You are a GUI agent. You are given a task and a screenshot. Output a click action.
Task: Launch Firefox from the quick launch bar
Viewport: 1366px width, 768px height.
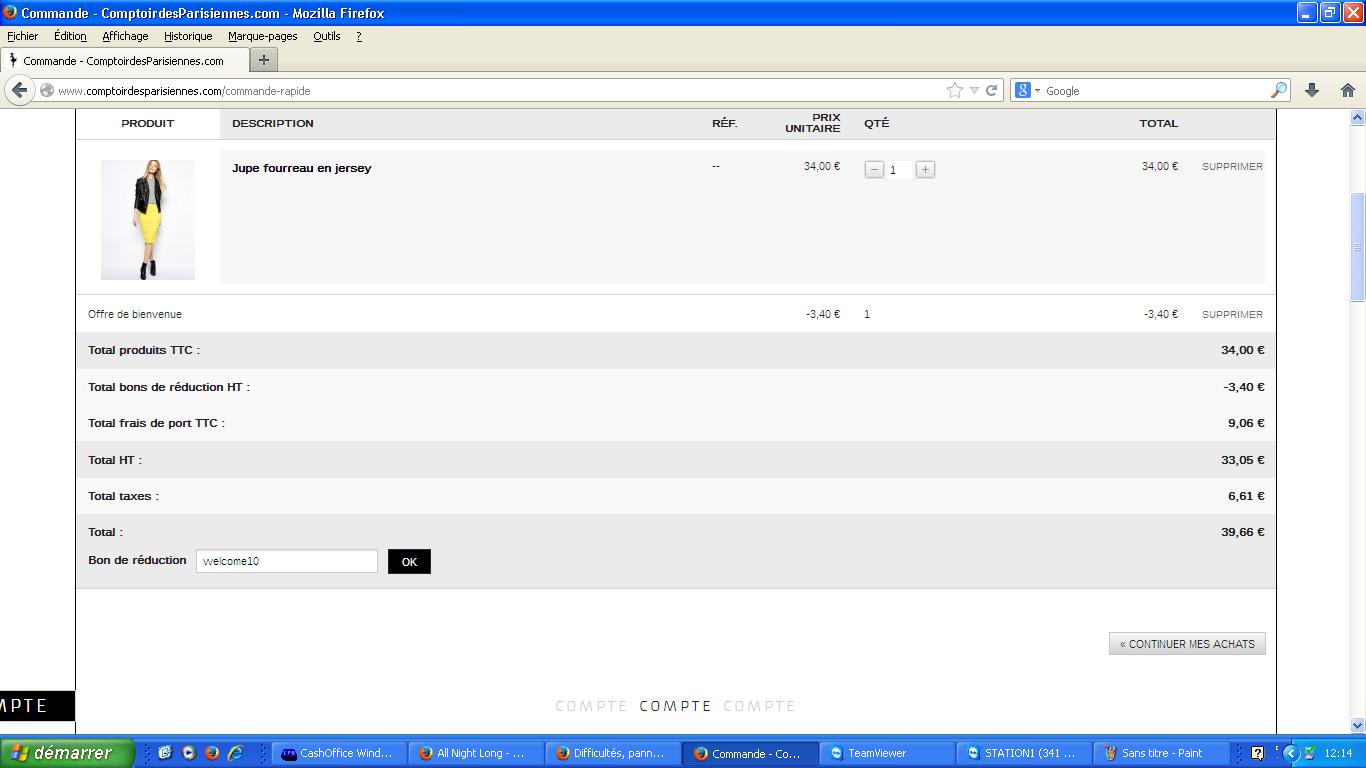pos(211,753)
